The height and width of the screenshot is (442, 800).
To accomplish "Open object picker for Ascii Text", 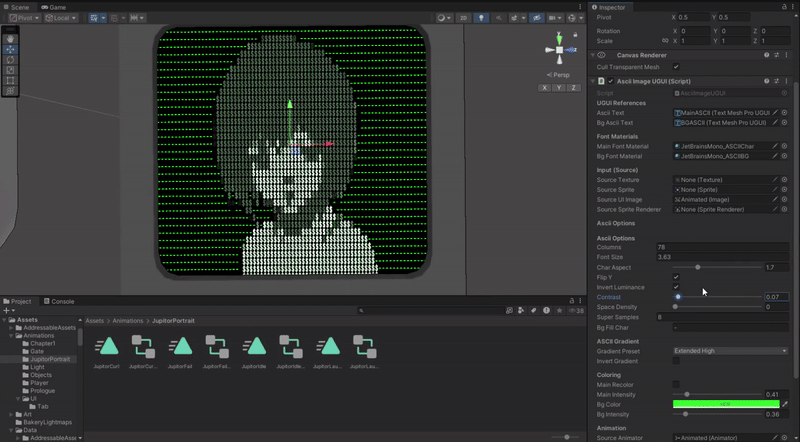I will 785,113.
